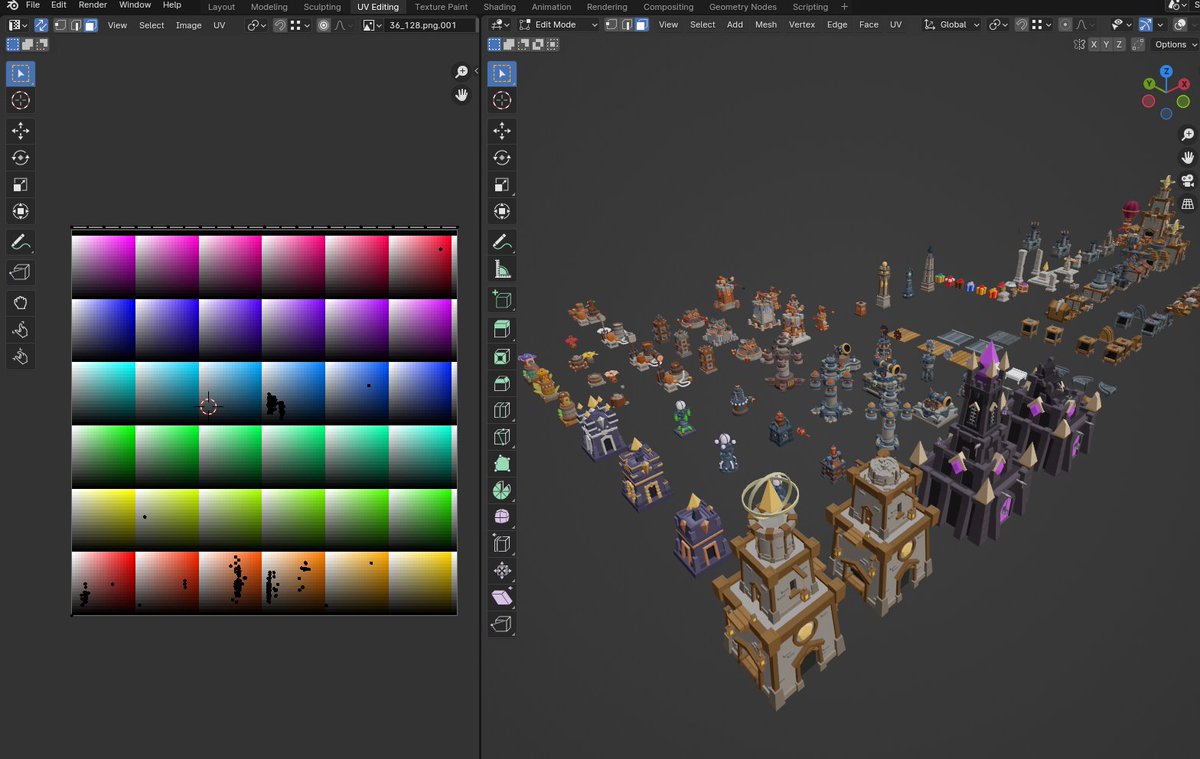Open the 3D viewport snapping options dropdown

pos(1041,25)
